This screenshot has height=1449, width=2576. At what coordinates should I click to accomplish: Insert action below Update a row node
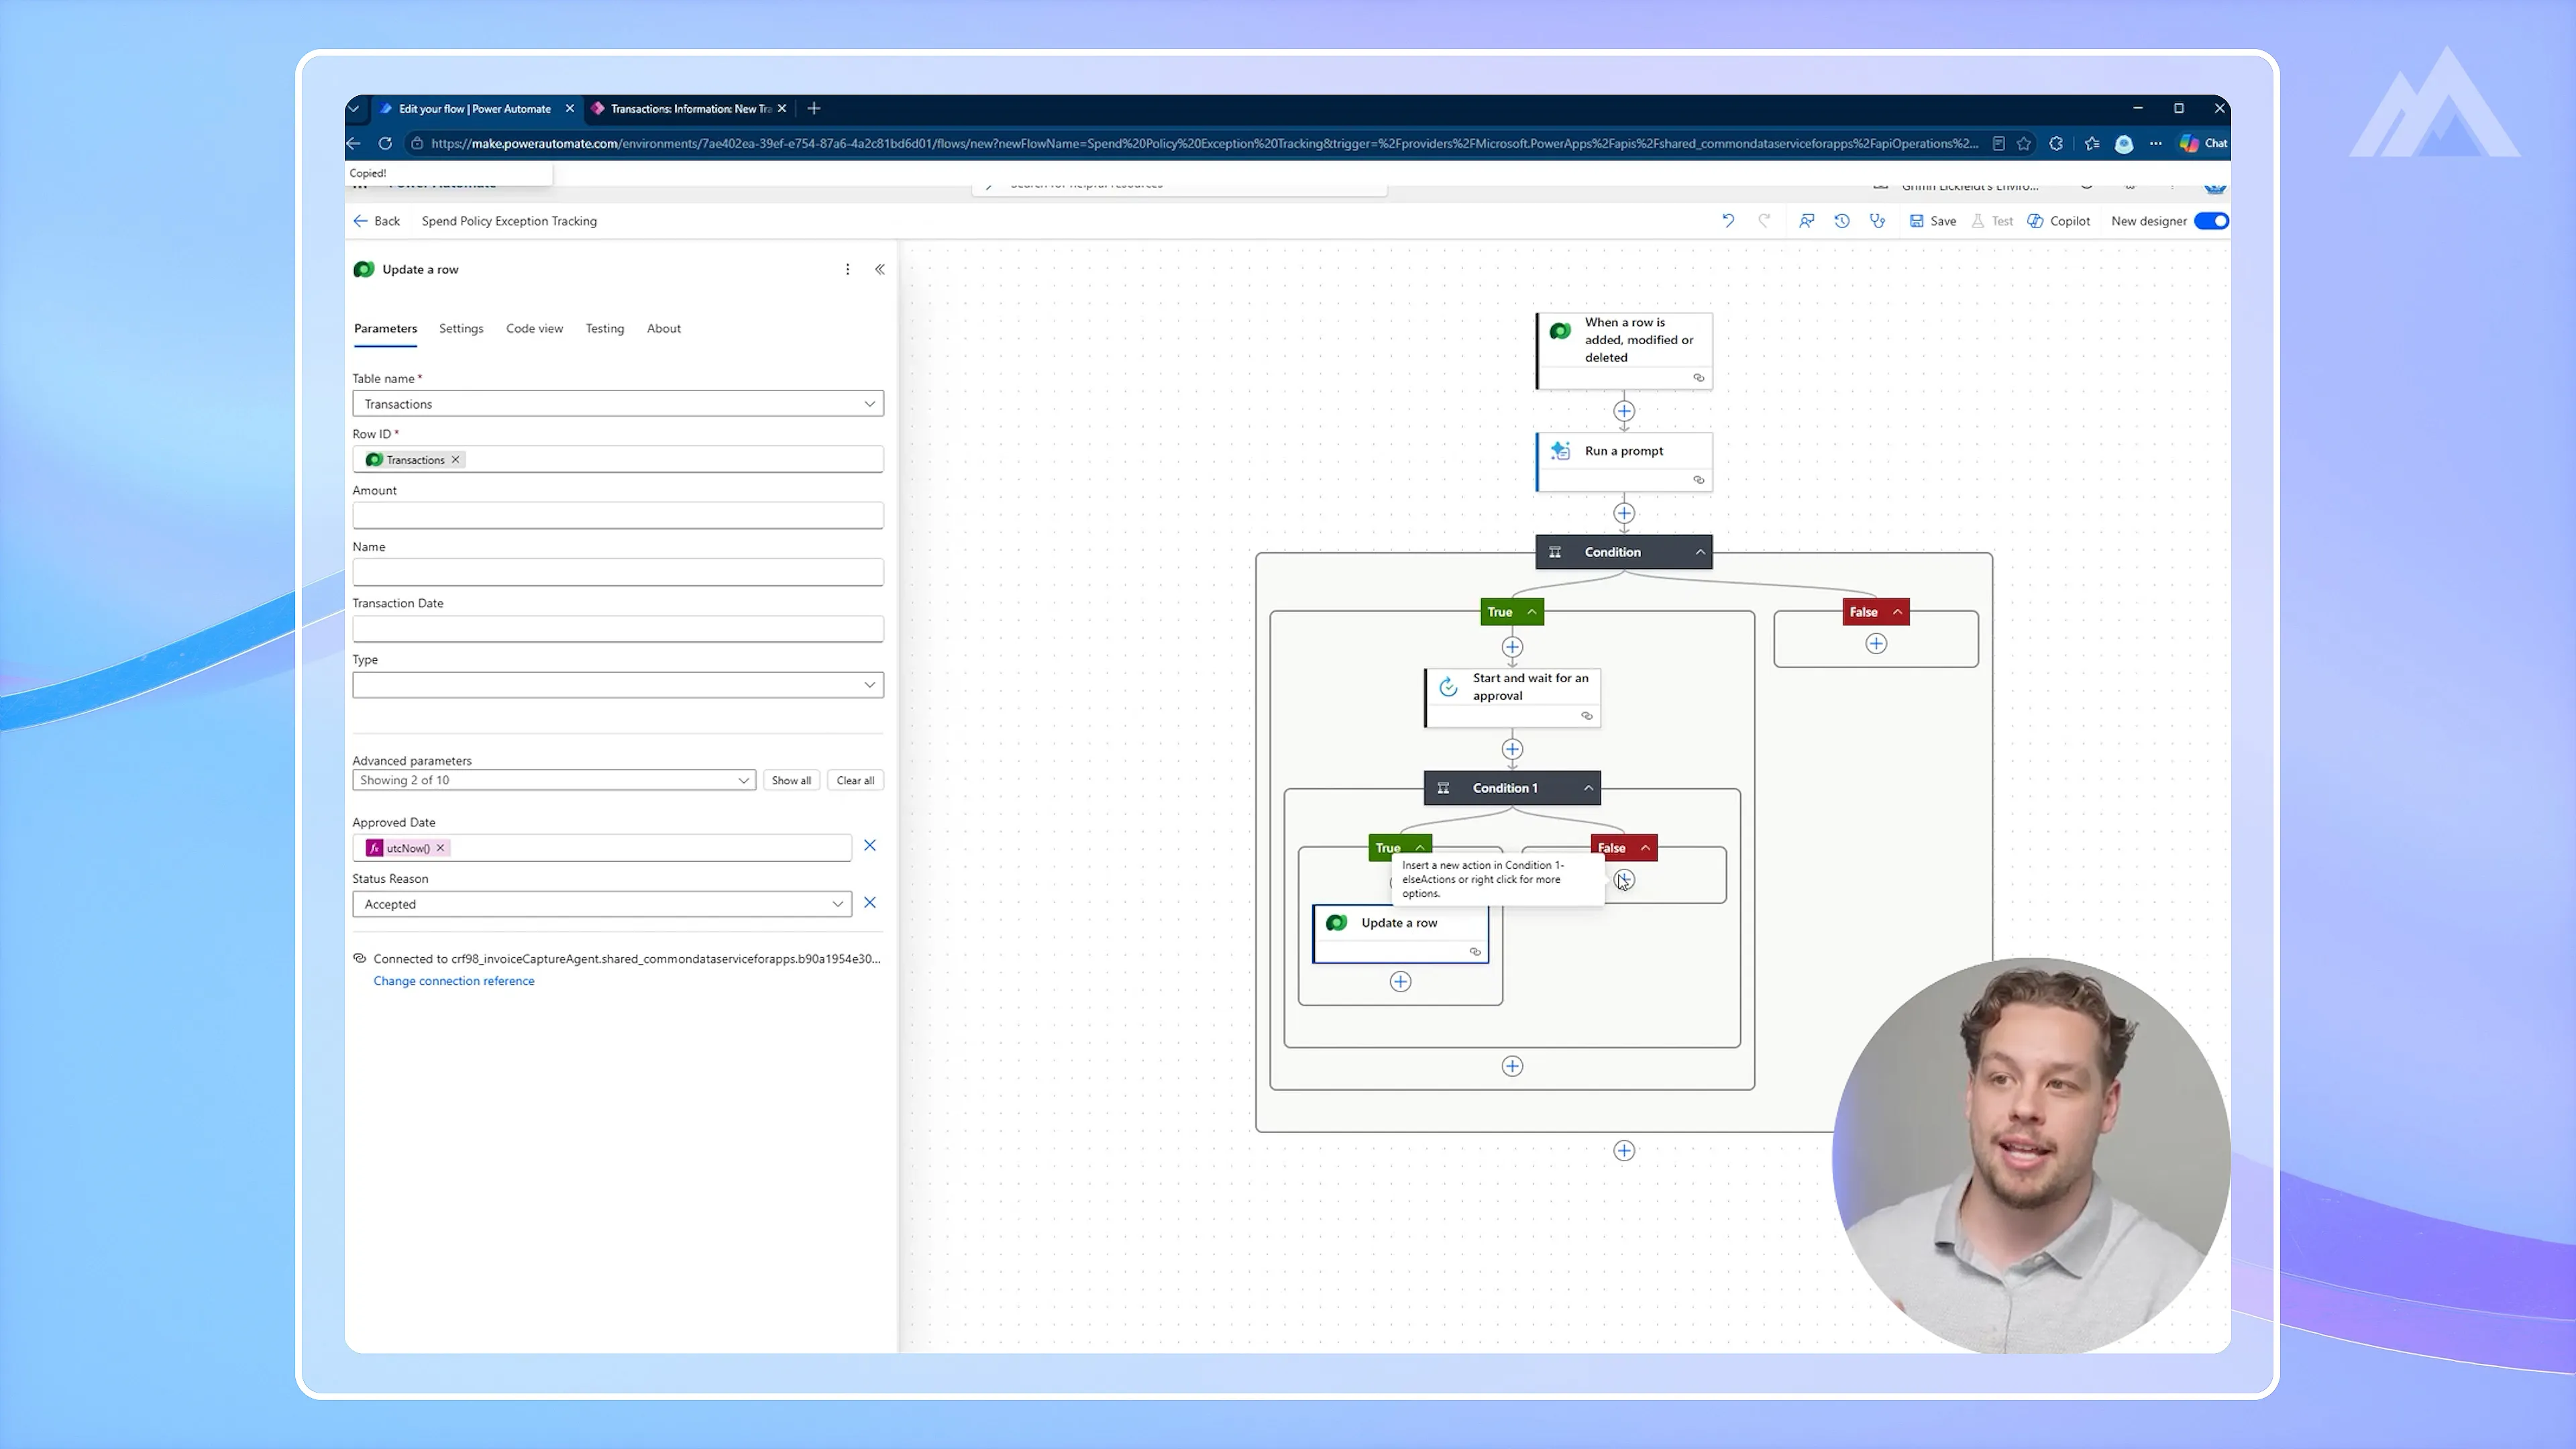[x=1400, y=982]
